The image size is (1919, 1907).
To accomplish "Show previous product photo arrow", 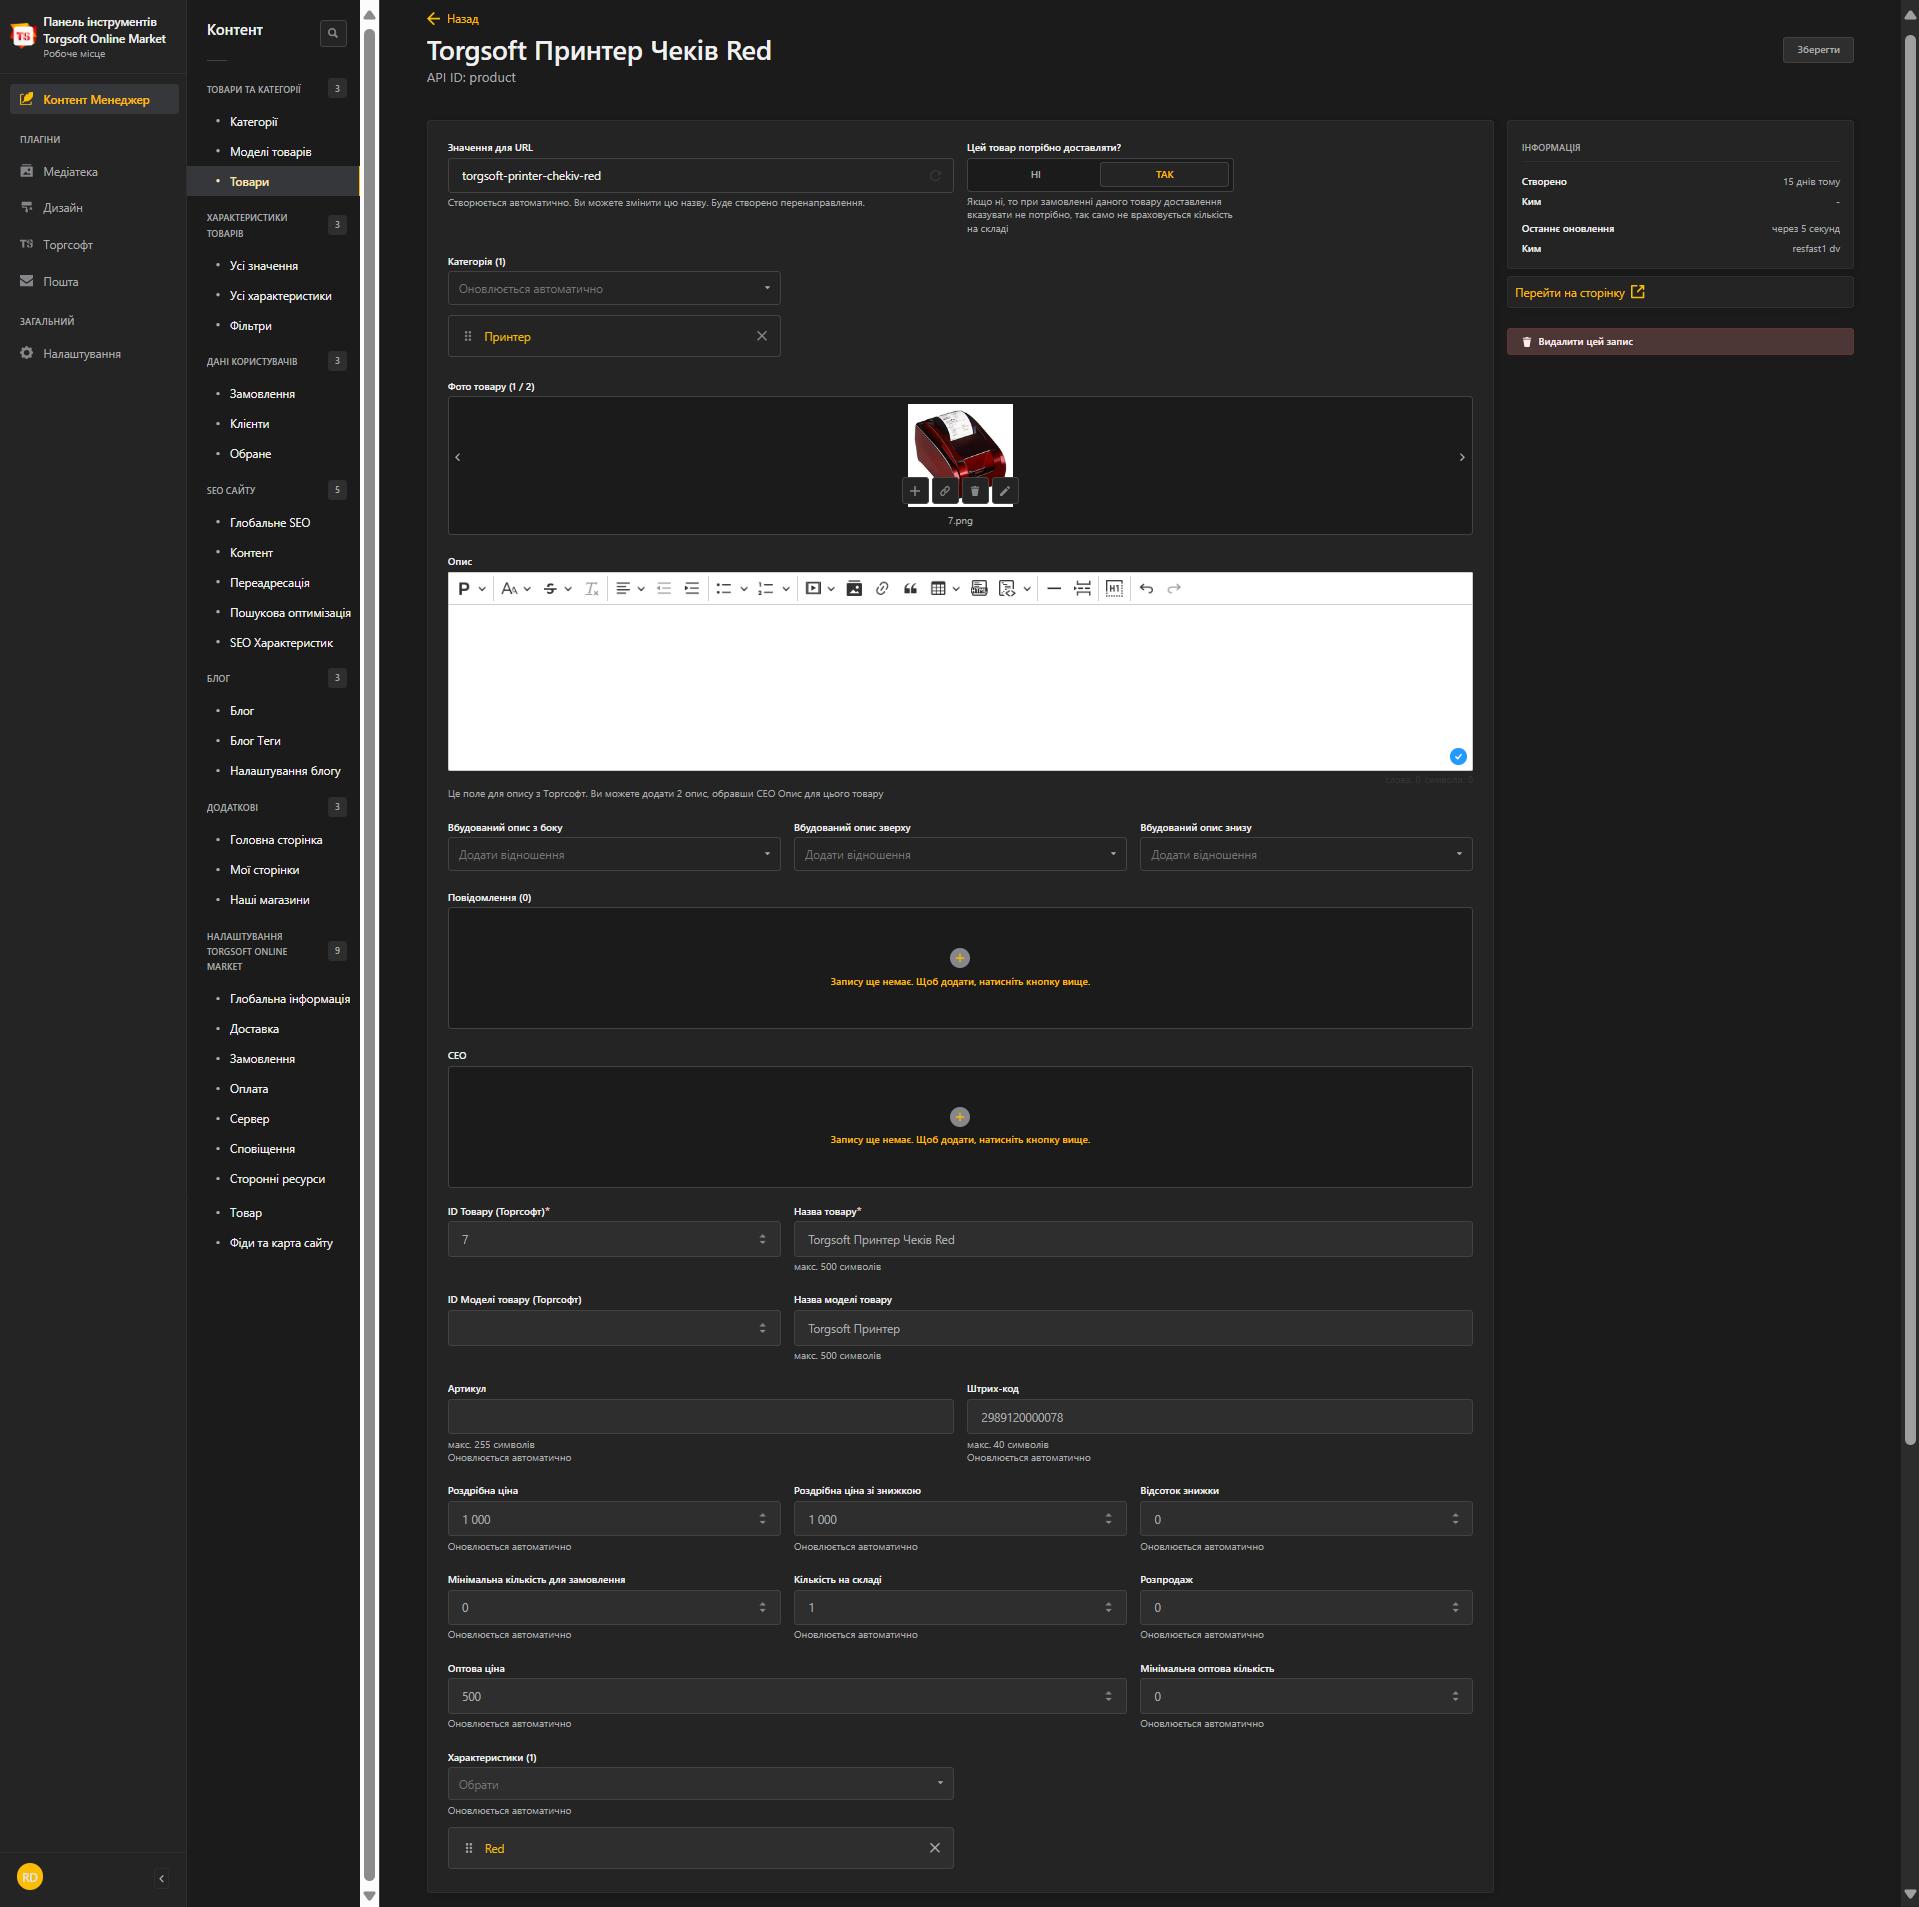I will point(458,457).
